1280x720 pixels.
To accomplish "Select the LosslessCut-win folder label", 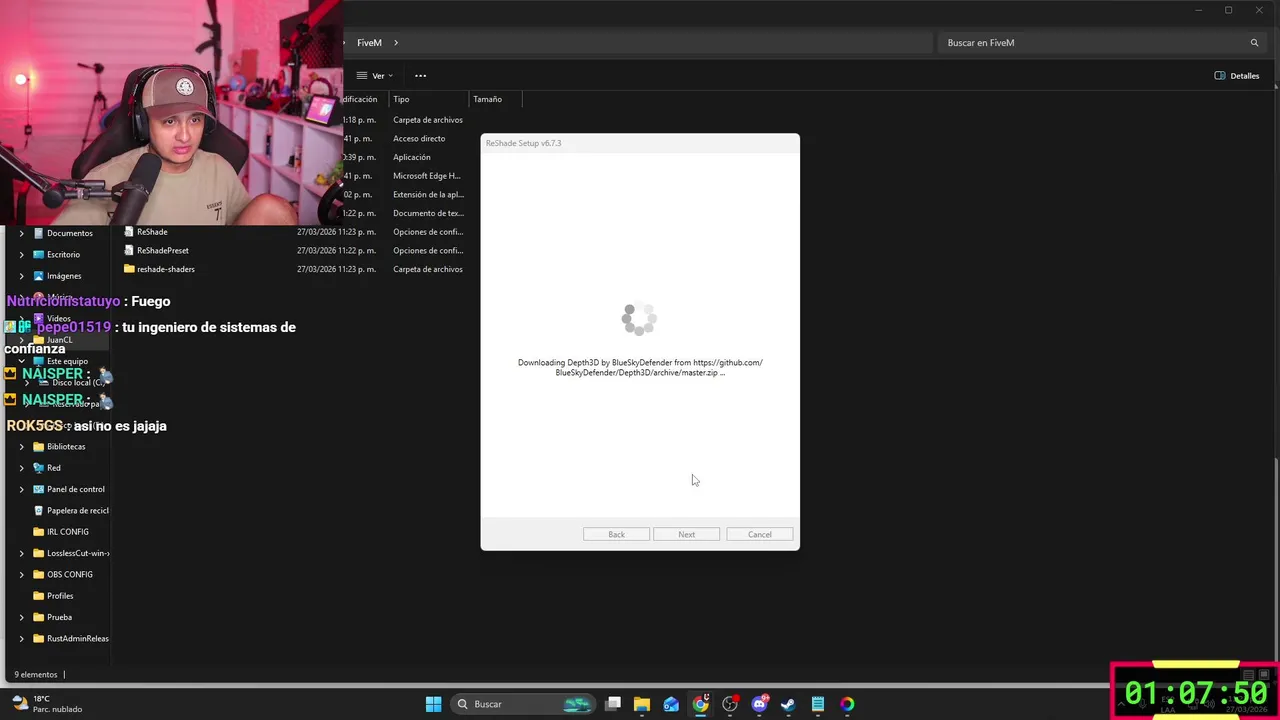I will click(x=78, y=553).
